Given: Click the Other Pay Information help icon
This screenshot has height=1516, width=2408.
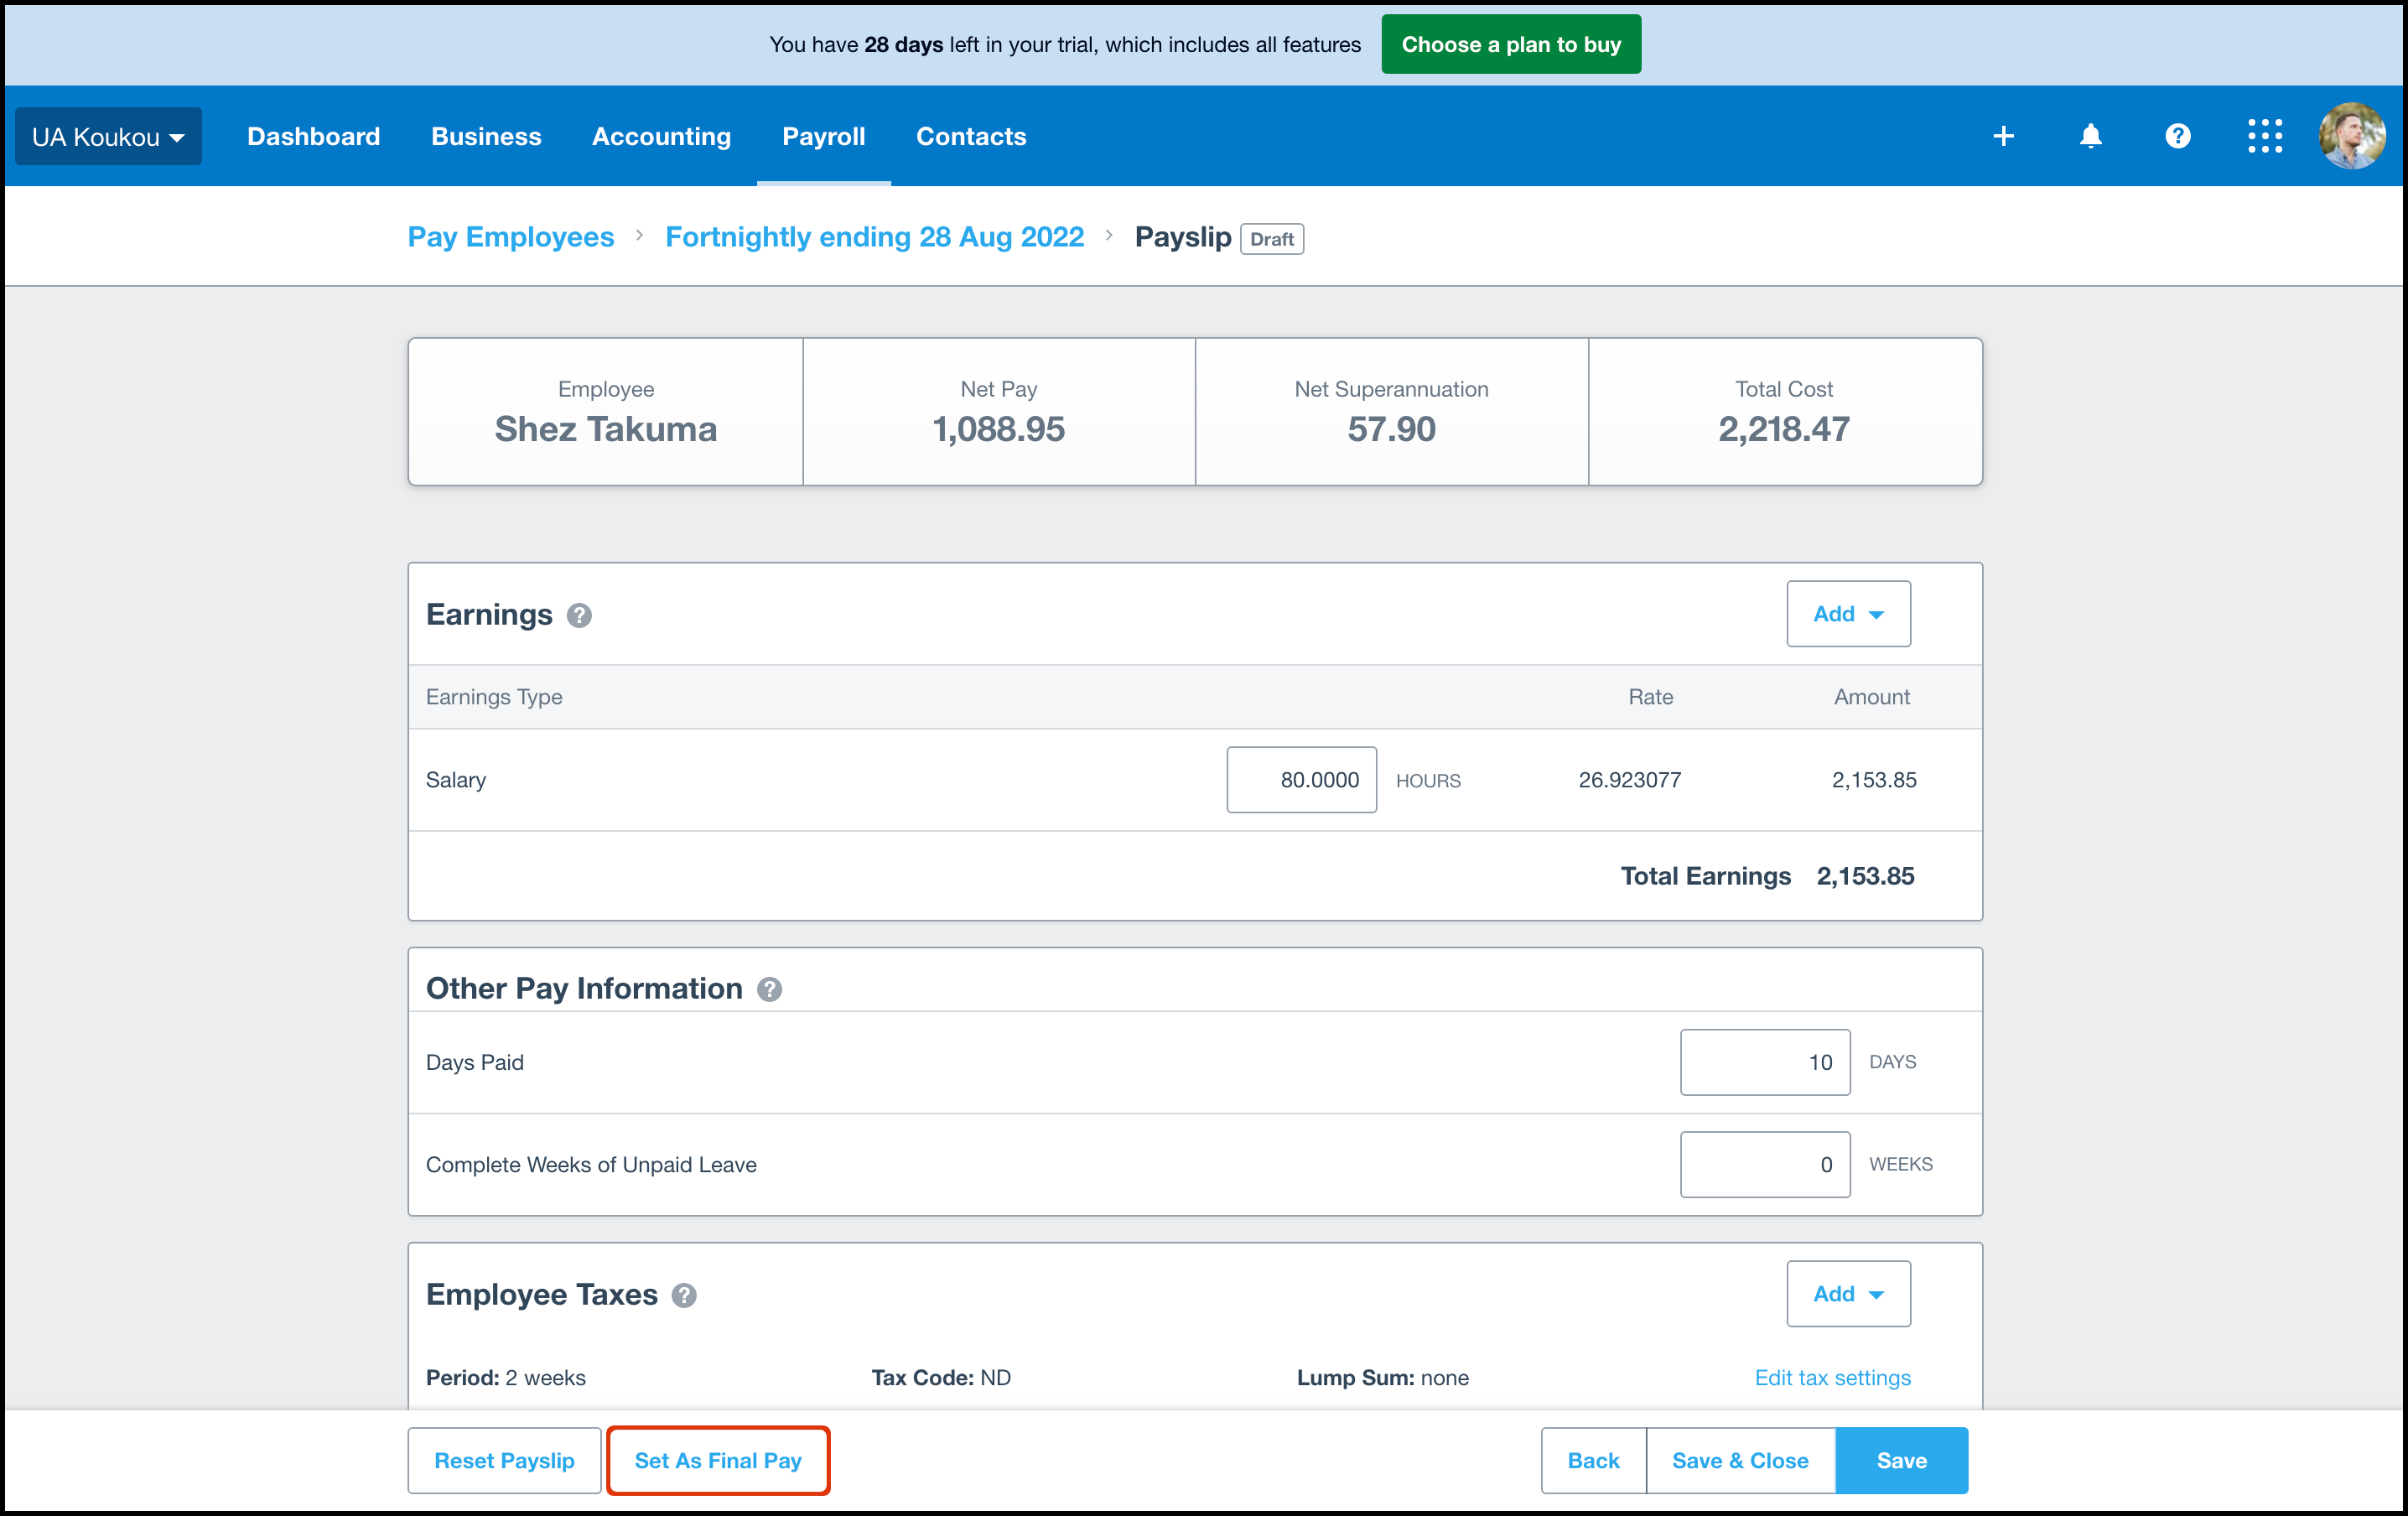Looking at the screenshot, I should (769, 989).
